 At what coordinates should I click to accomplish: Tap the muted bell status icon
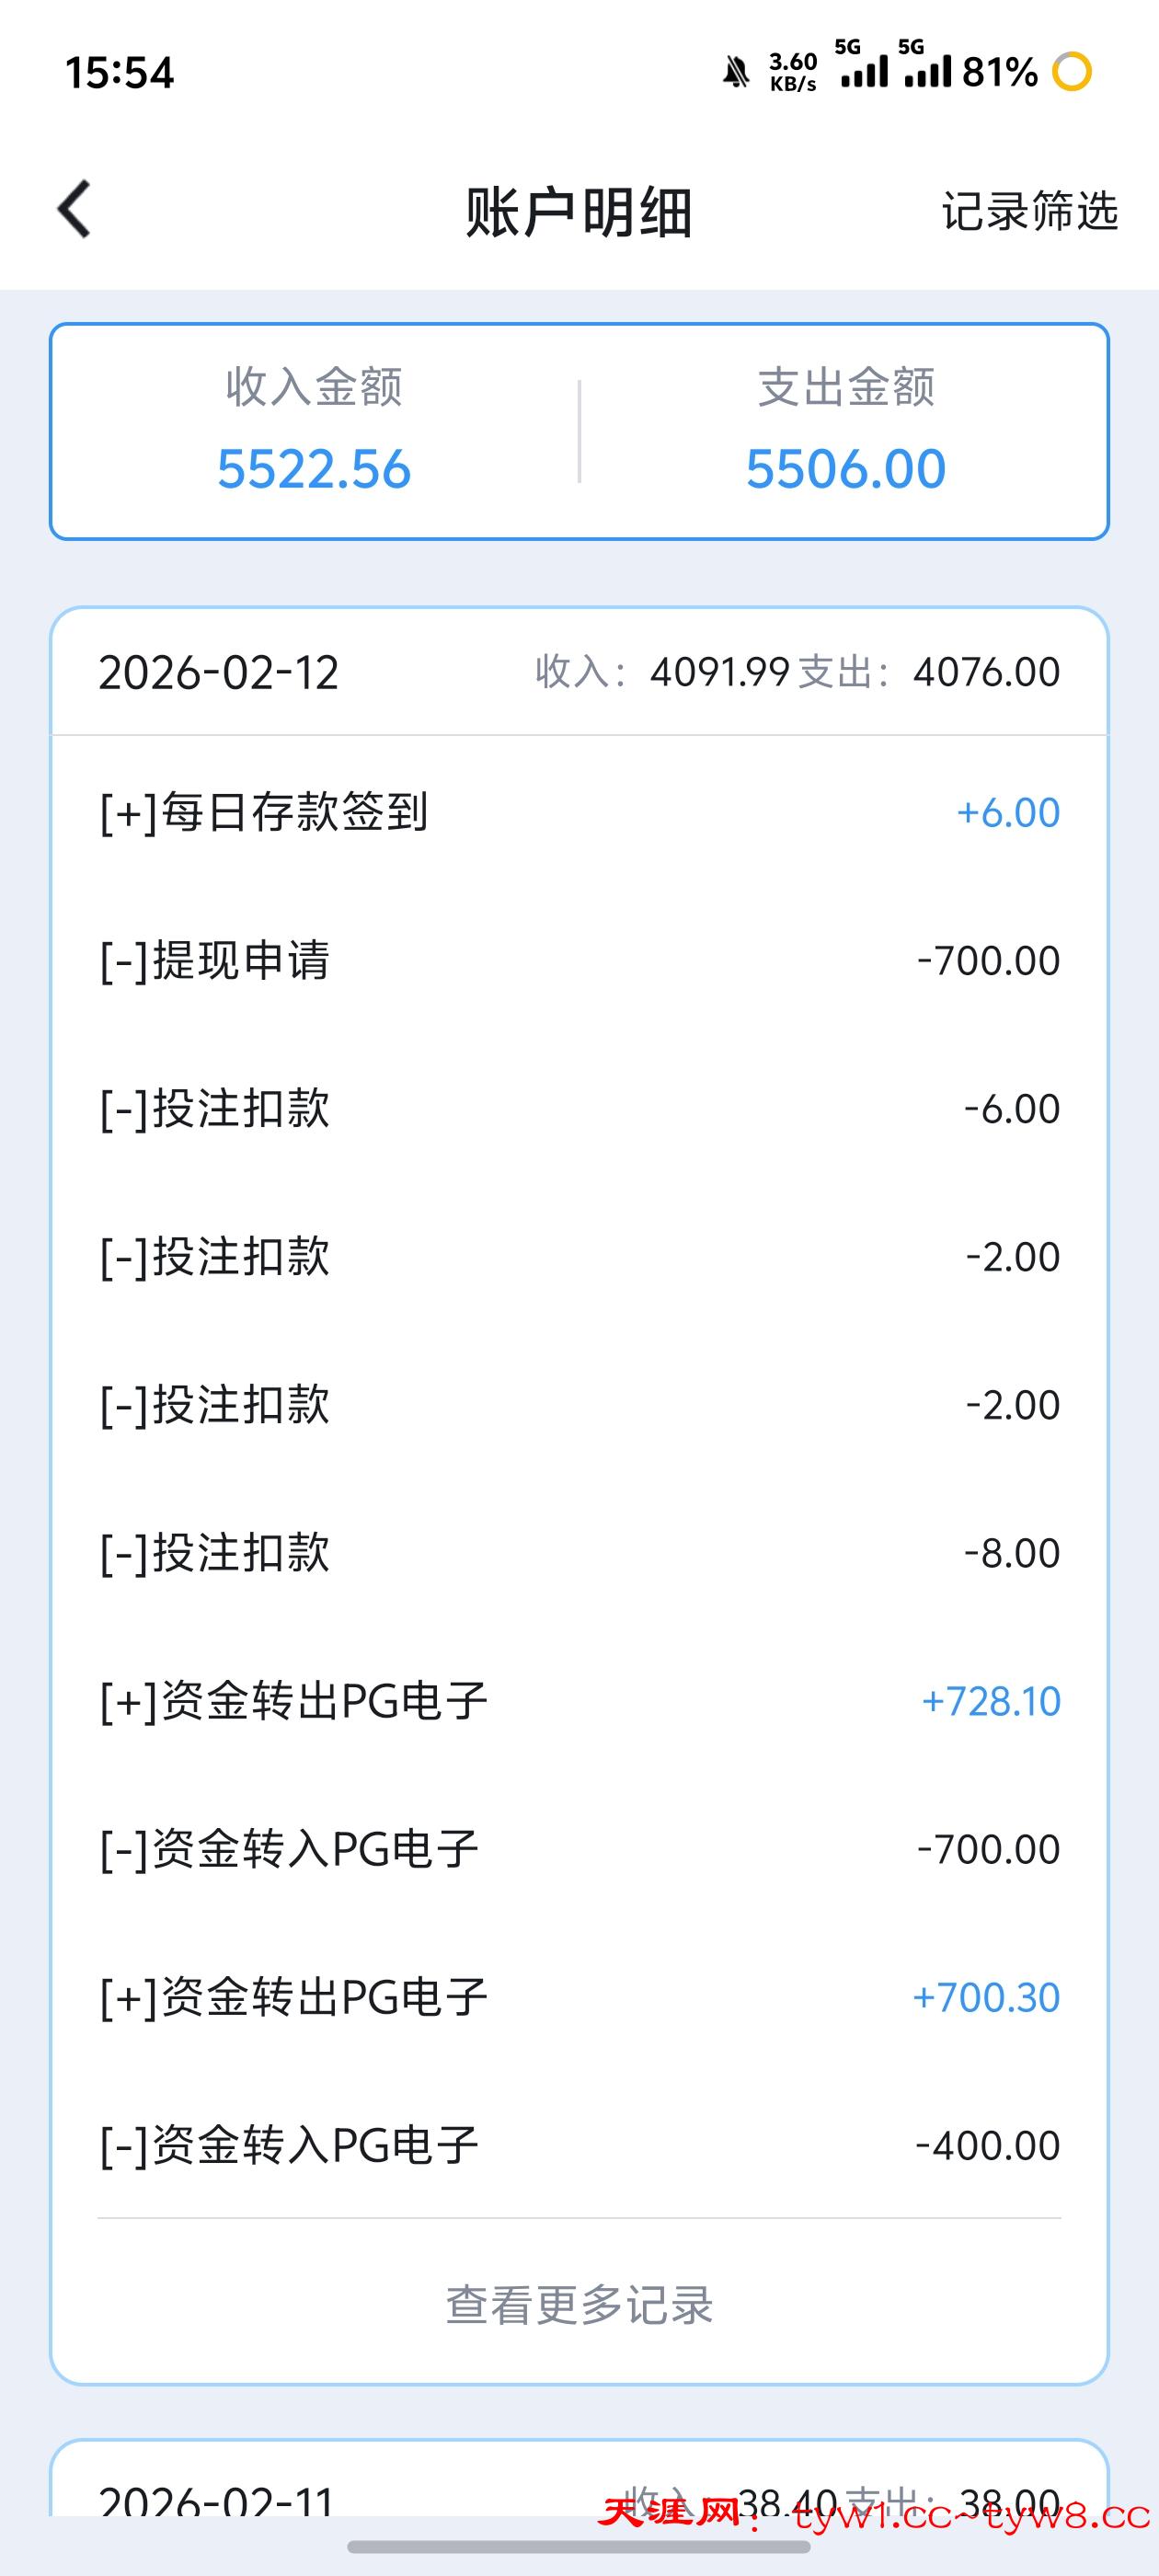[736, 72]
